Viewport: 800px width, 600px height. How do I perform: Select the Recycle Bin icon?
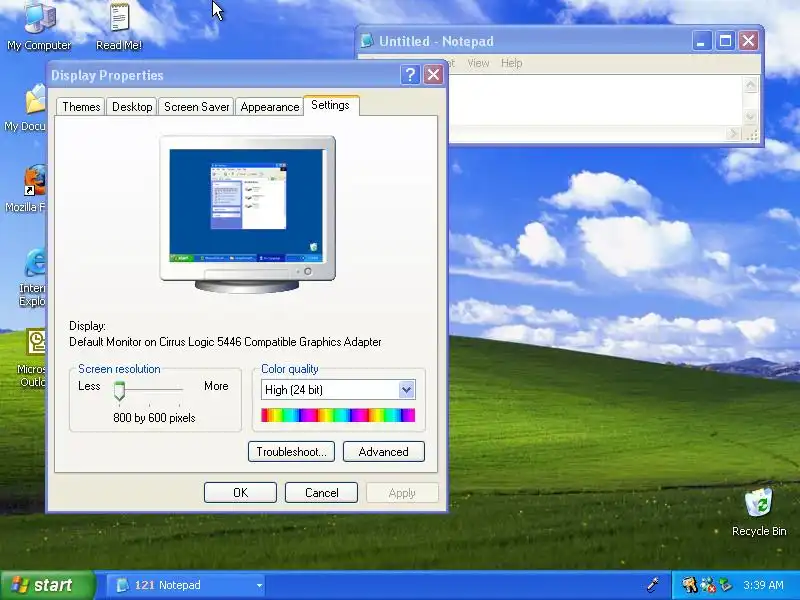(x=759, y=512)
